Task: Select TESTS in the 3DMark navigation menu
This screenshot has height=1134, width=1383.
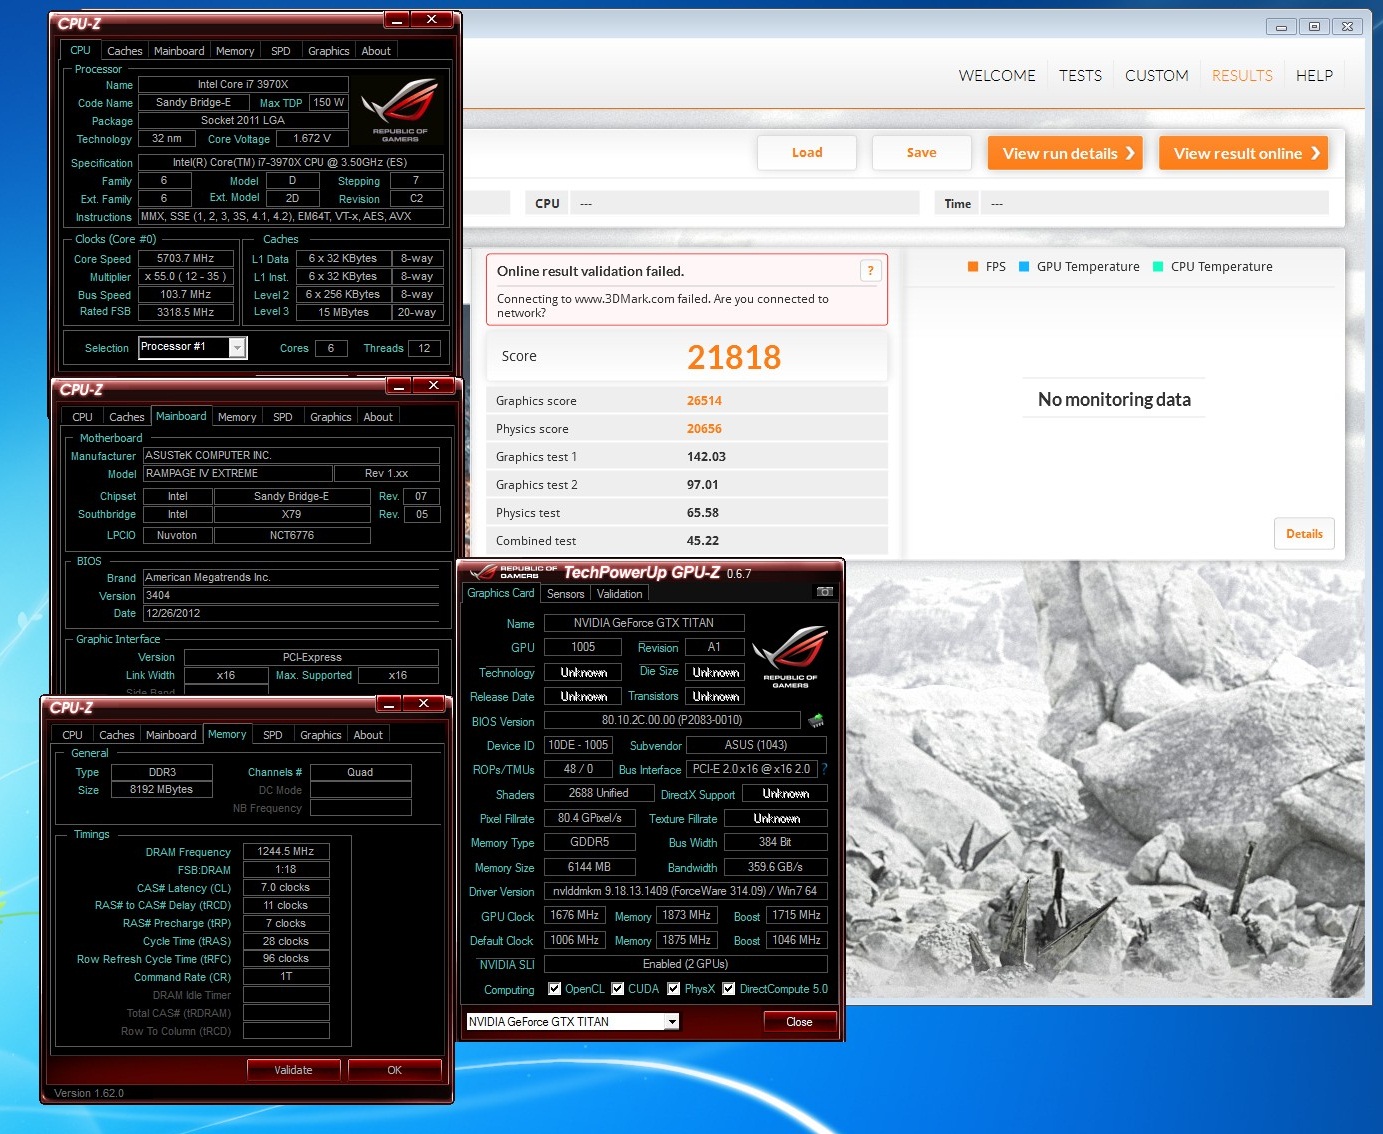Action: pyautogui.click(x=1080, y=75)
